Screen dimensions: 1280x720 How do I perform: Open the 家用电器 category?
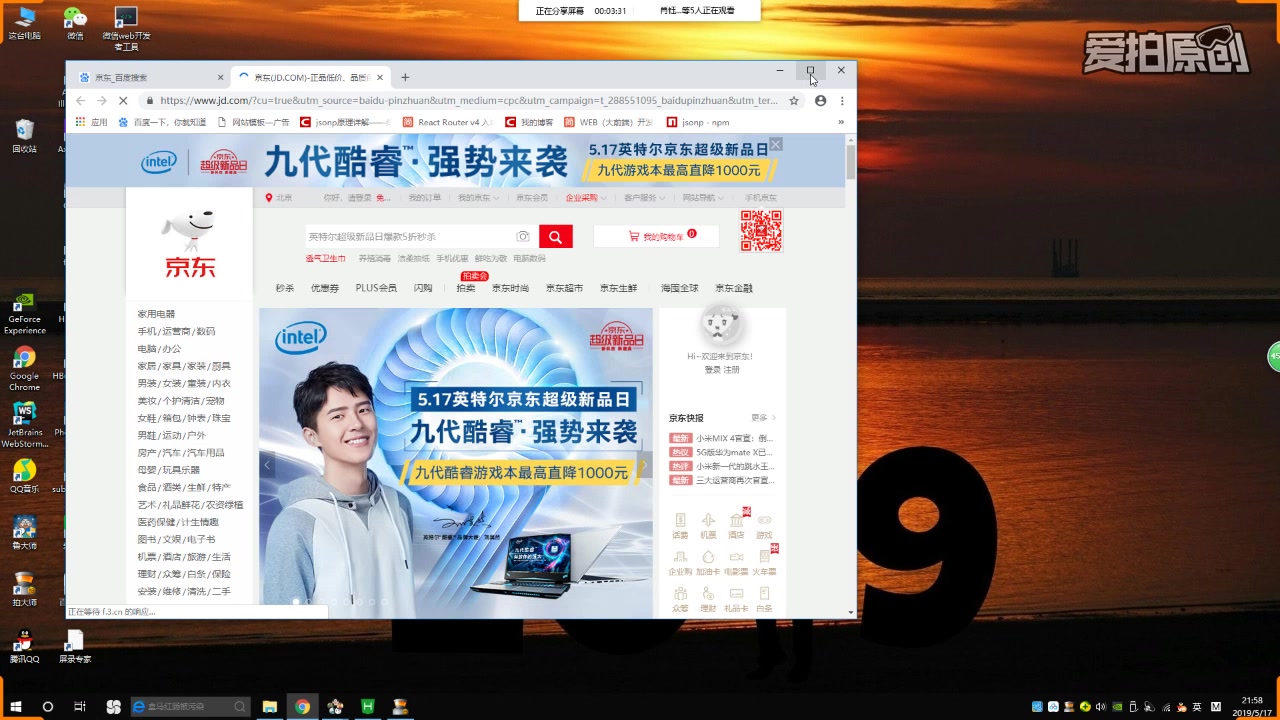(156, 314)
